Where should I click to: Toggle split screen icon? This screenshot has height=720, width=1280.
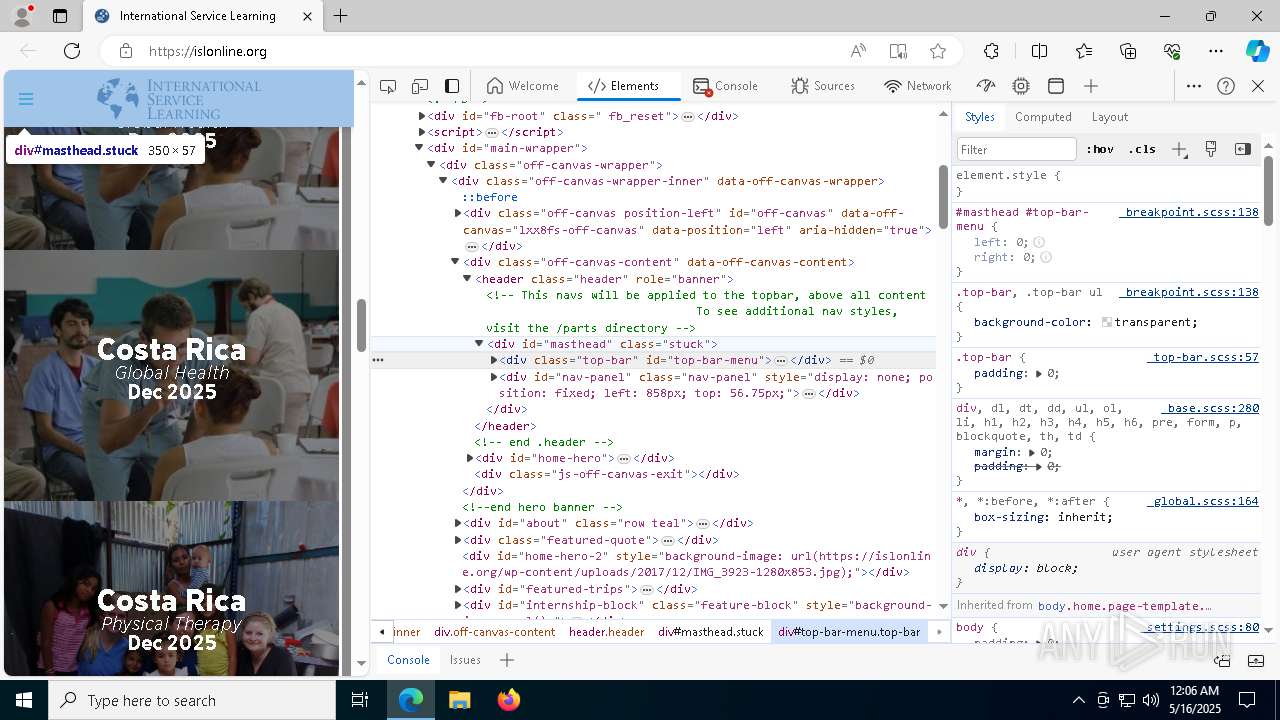coord(1039,51)
